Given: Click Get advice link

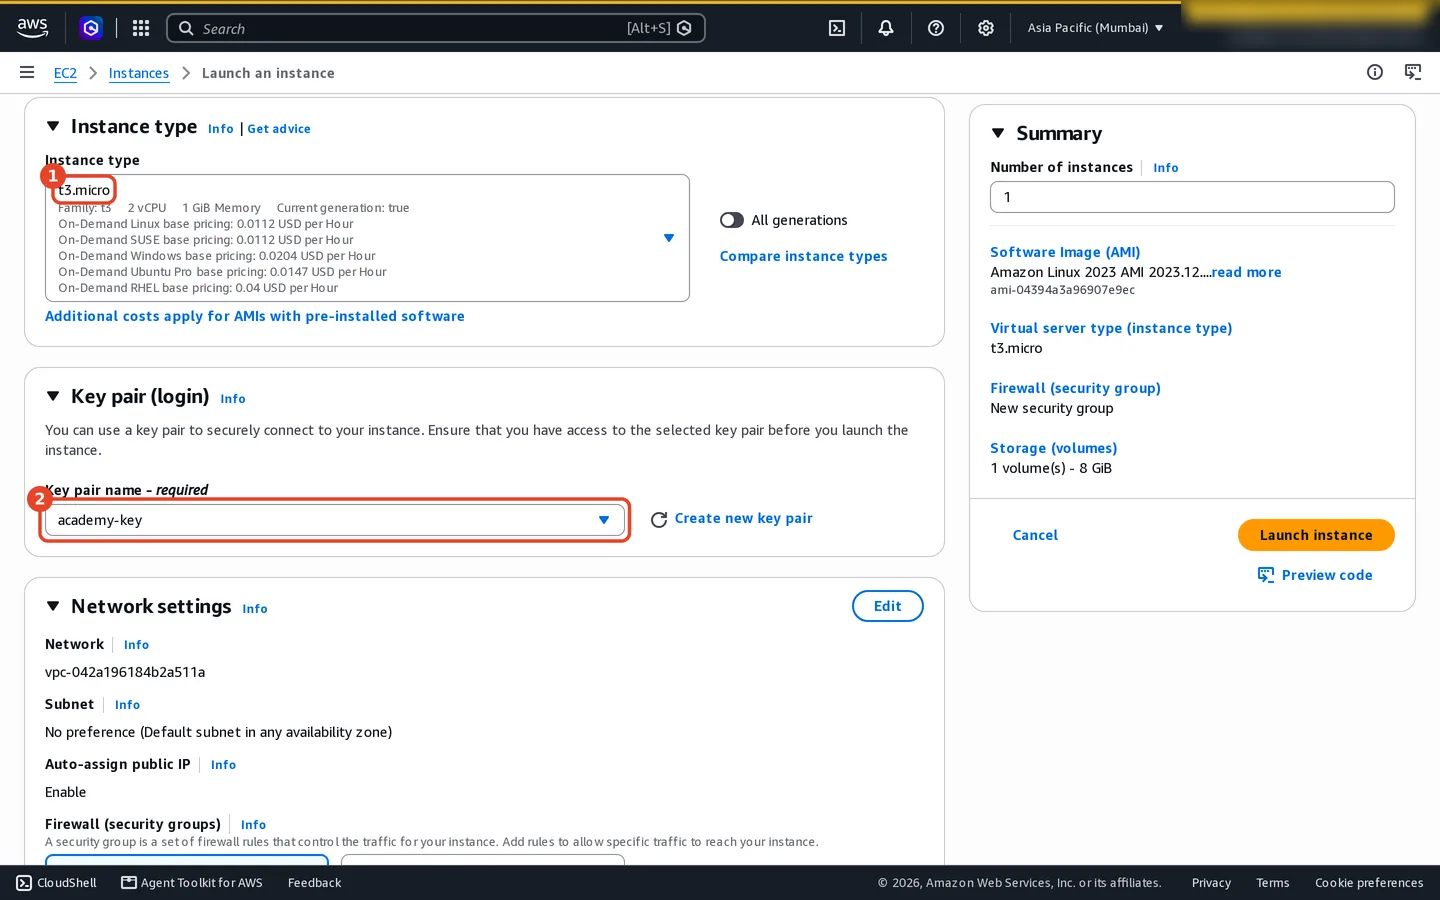Looking at the screenshot, I should (x=279, y=129).
